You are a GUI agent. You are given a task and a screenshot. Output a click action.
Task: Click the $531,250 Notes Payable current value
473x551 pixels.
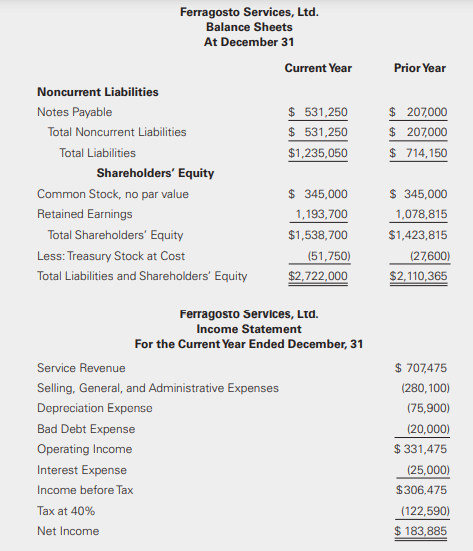318,112
